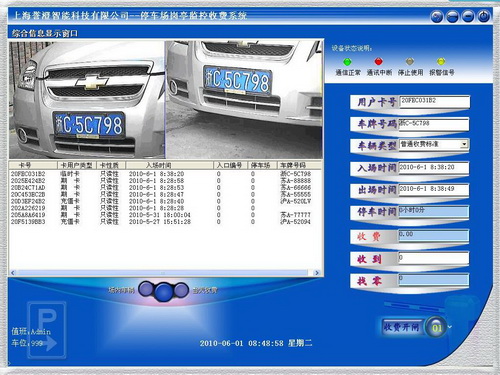Sort list by the 入场时间 column header

pos(170,165)
